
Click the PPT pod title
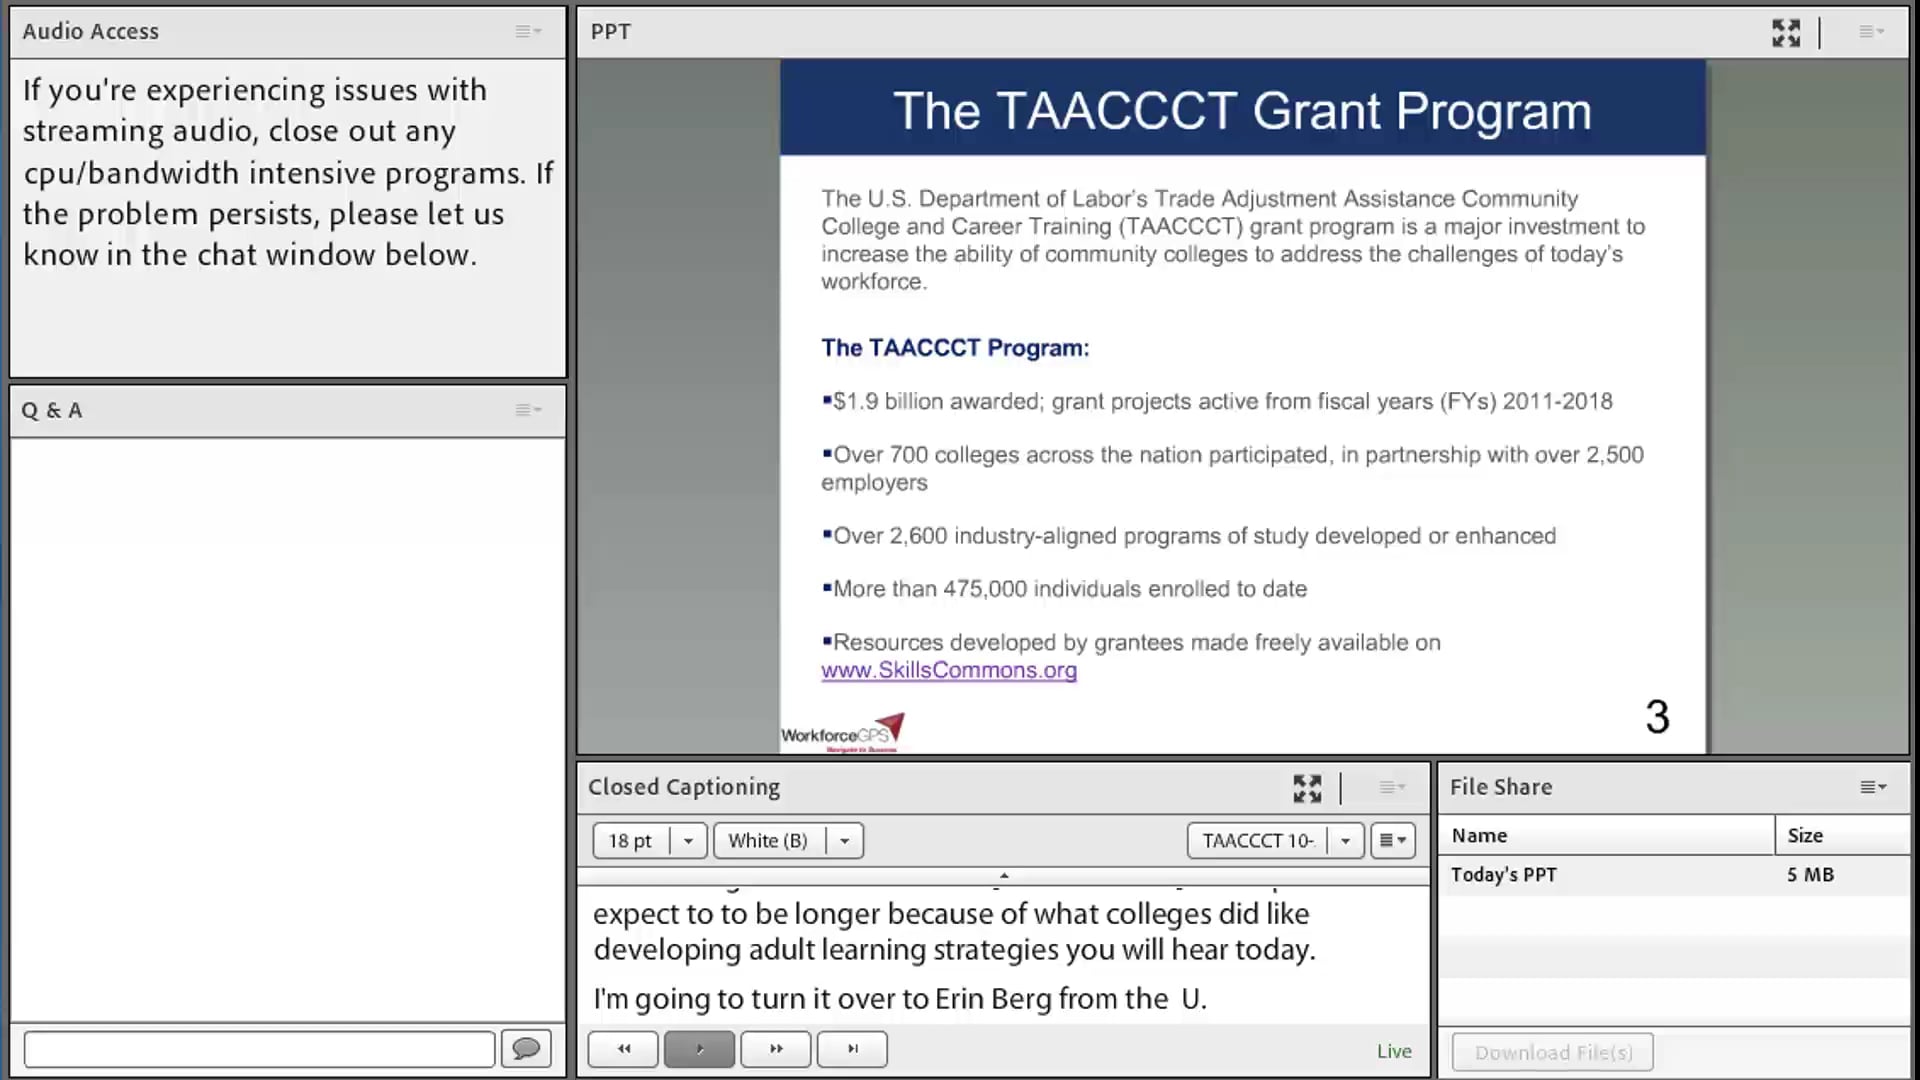coord(611,32)
